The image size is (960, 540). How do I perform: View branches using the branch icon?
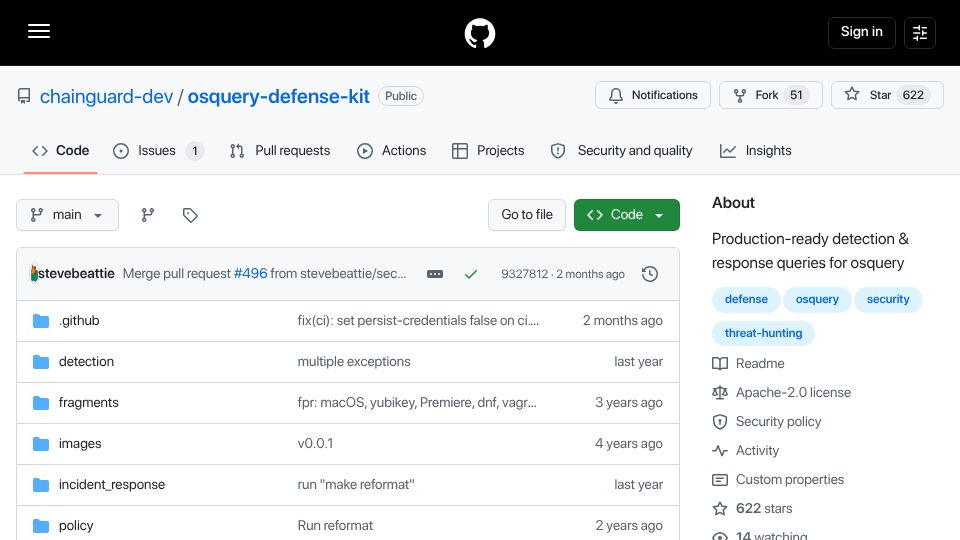[148, 215]
